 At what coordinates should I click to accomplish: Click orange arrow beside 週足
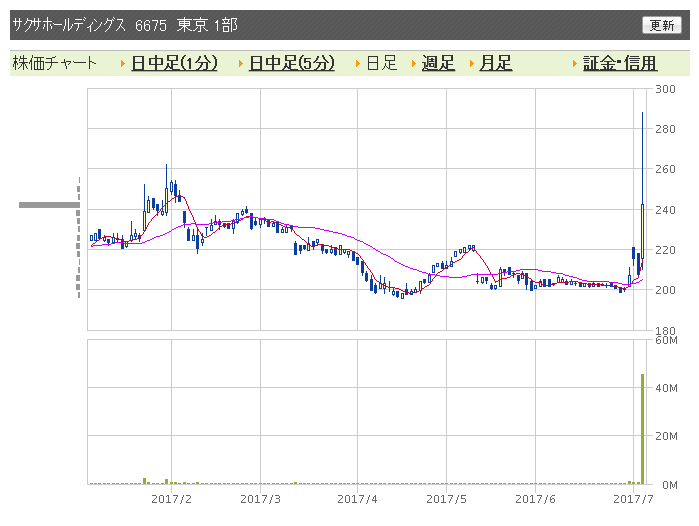[414, 64]
